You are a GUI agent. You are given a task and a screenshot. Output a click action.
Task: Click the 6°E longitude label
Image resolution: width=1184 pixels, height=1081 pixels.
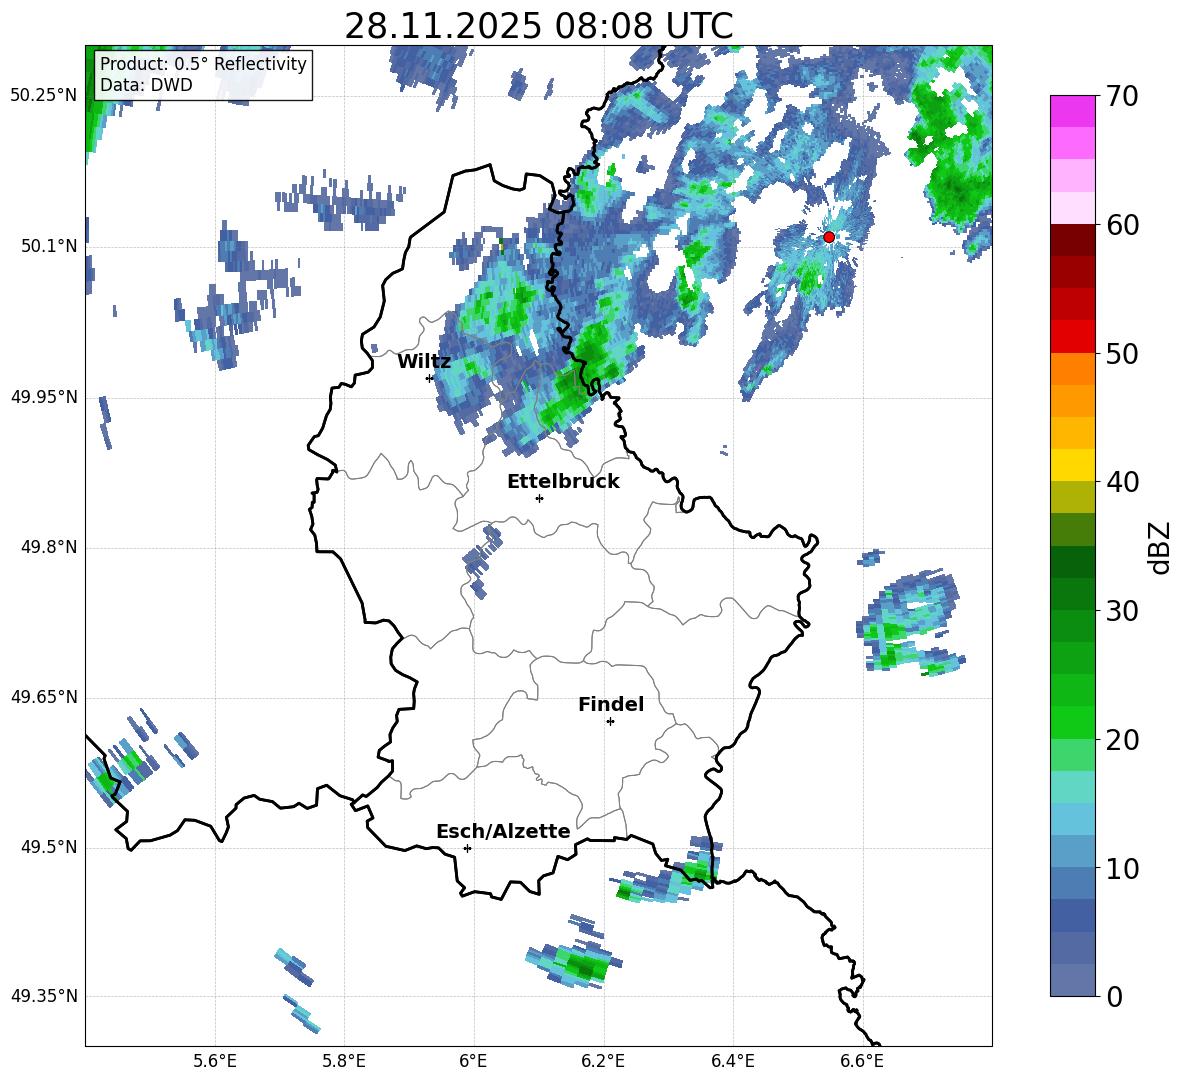(x=473, y=1061)
